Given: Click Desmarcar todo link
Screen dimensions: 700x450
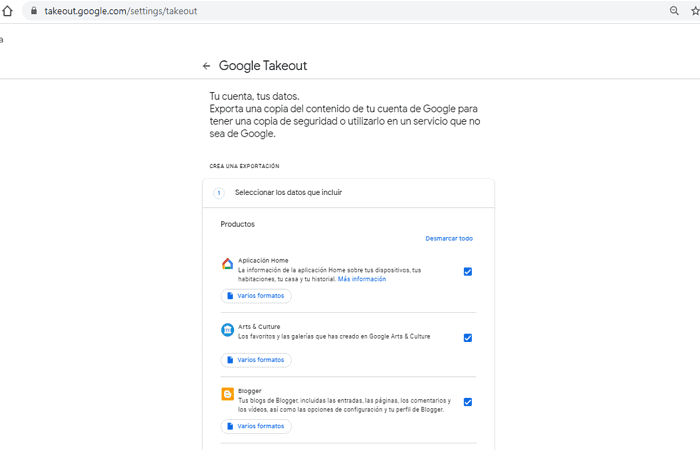Looking at the screenshot, I should pos(449,238).
